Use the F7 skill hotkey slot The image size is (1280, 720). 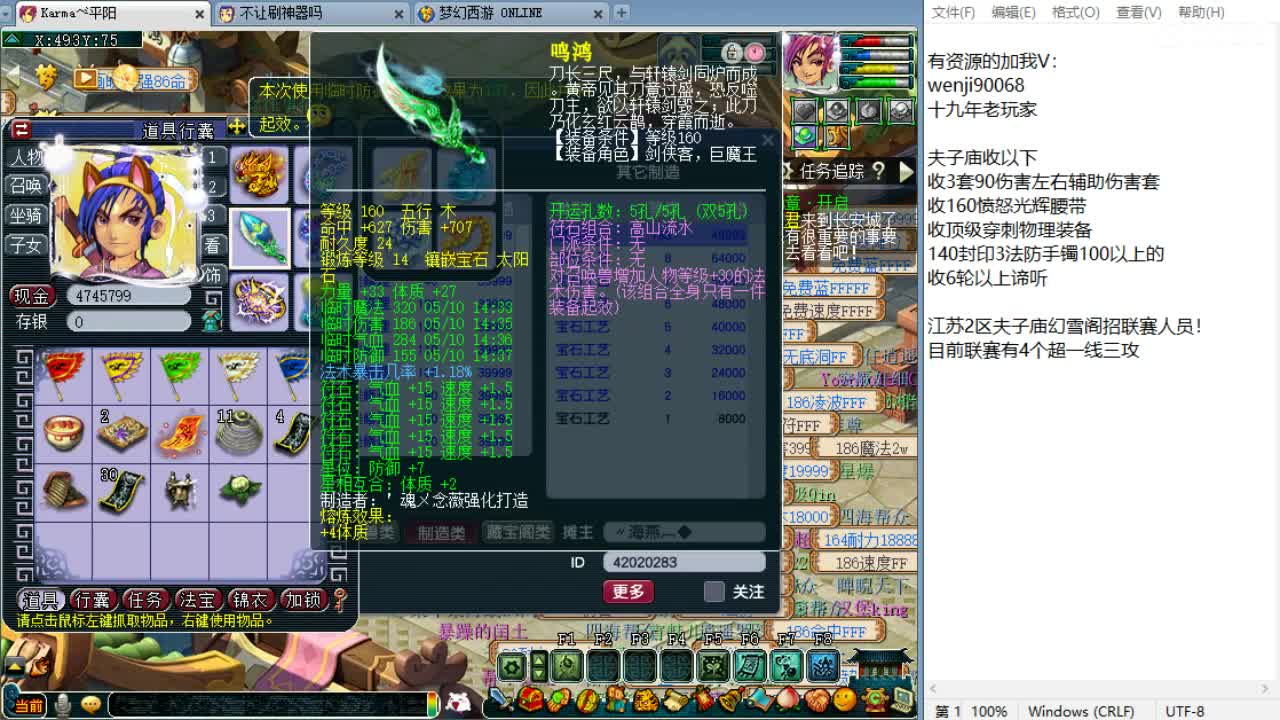[x=786, y=666]
